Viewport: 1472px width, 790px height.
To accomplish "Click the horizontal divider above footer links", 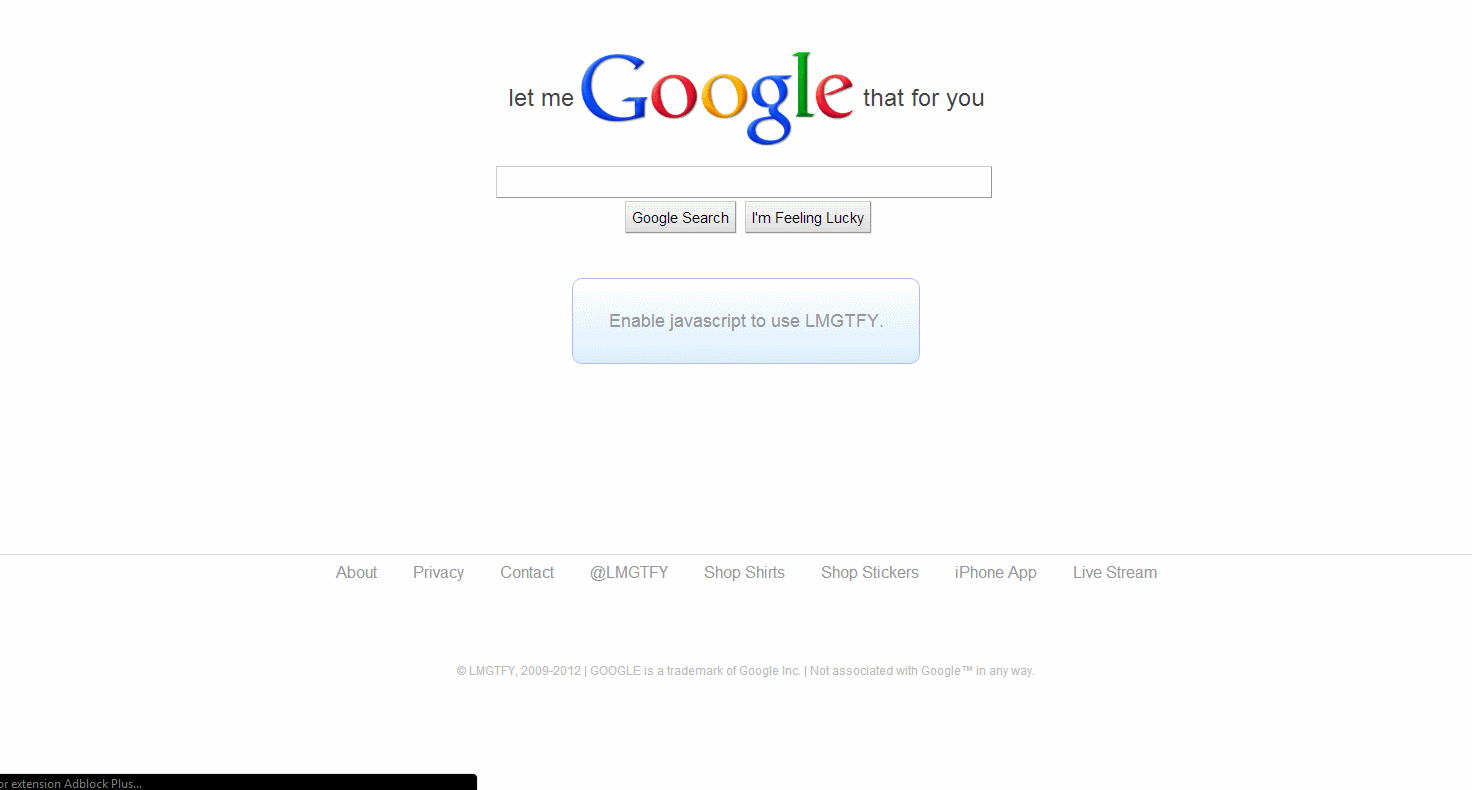I will (736, 554).
